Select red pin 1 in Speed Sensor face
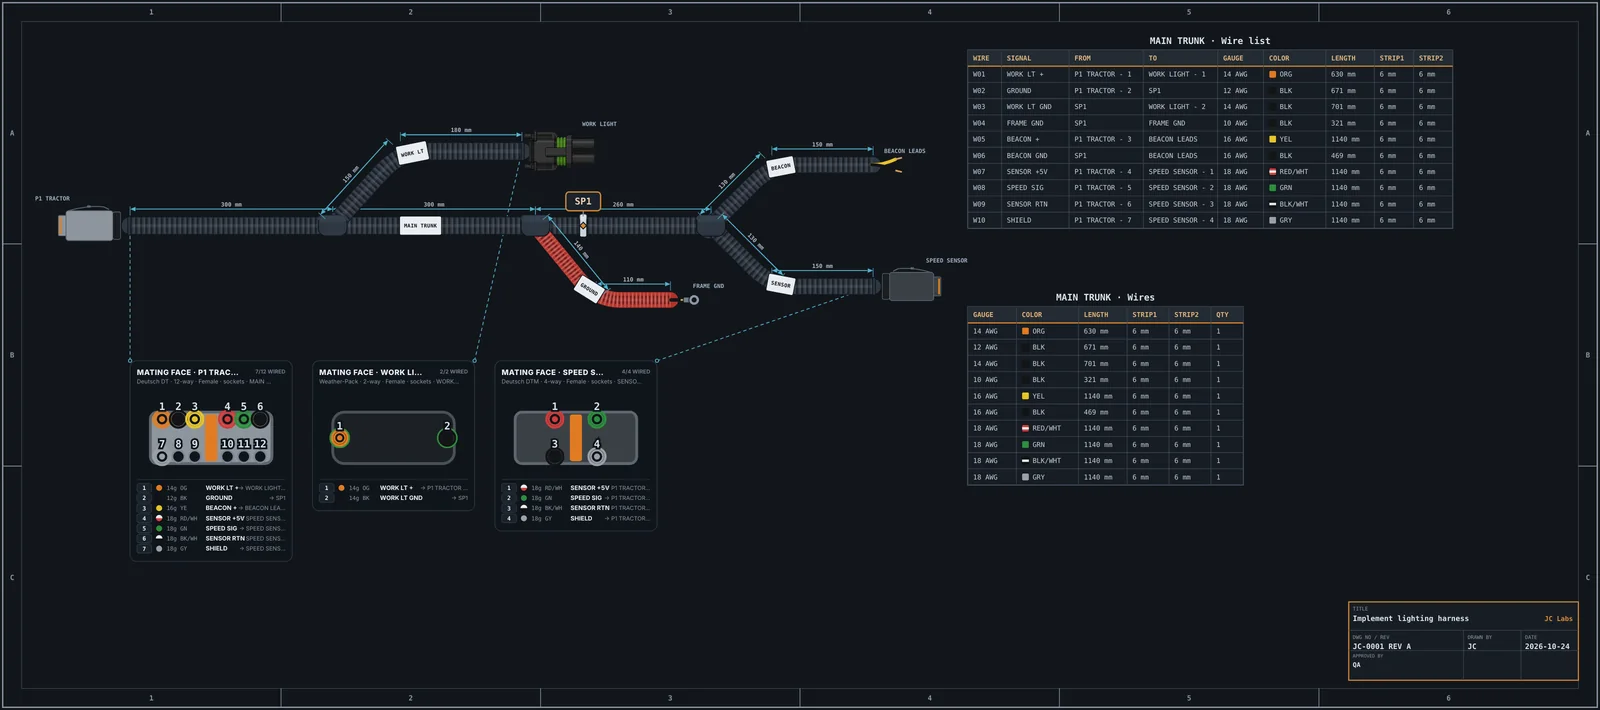Viewport: 1600px width, 710px height. [x=554, y=419]
